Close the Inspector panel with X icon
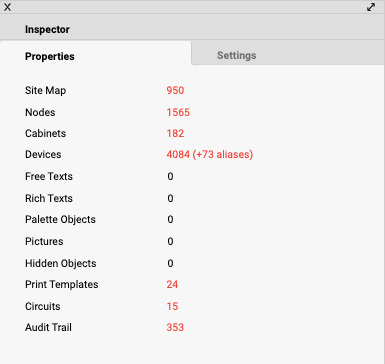385x364 pixels. click(x=7, y=7)
